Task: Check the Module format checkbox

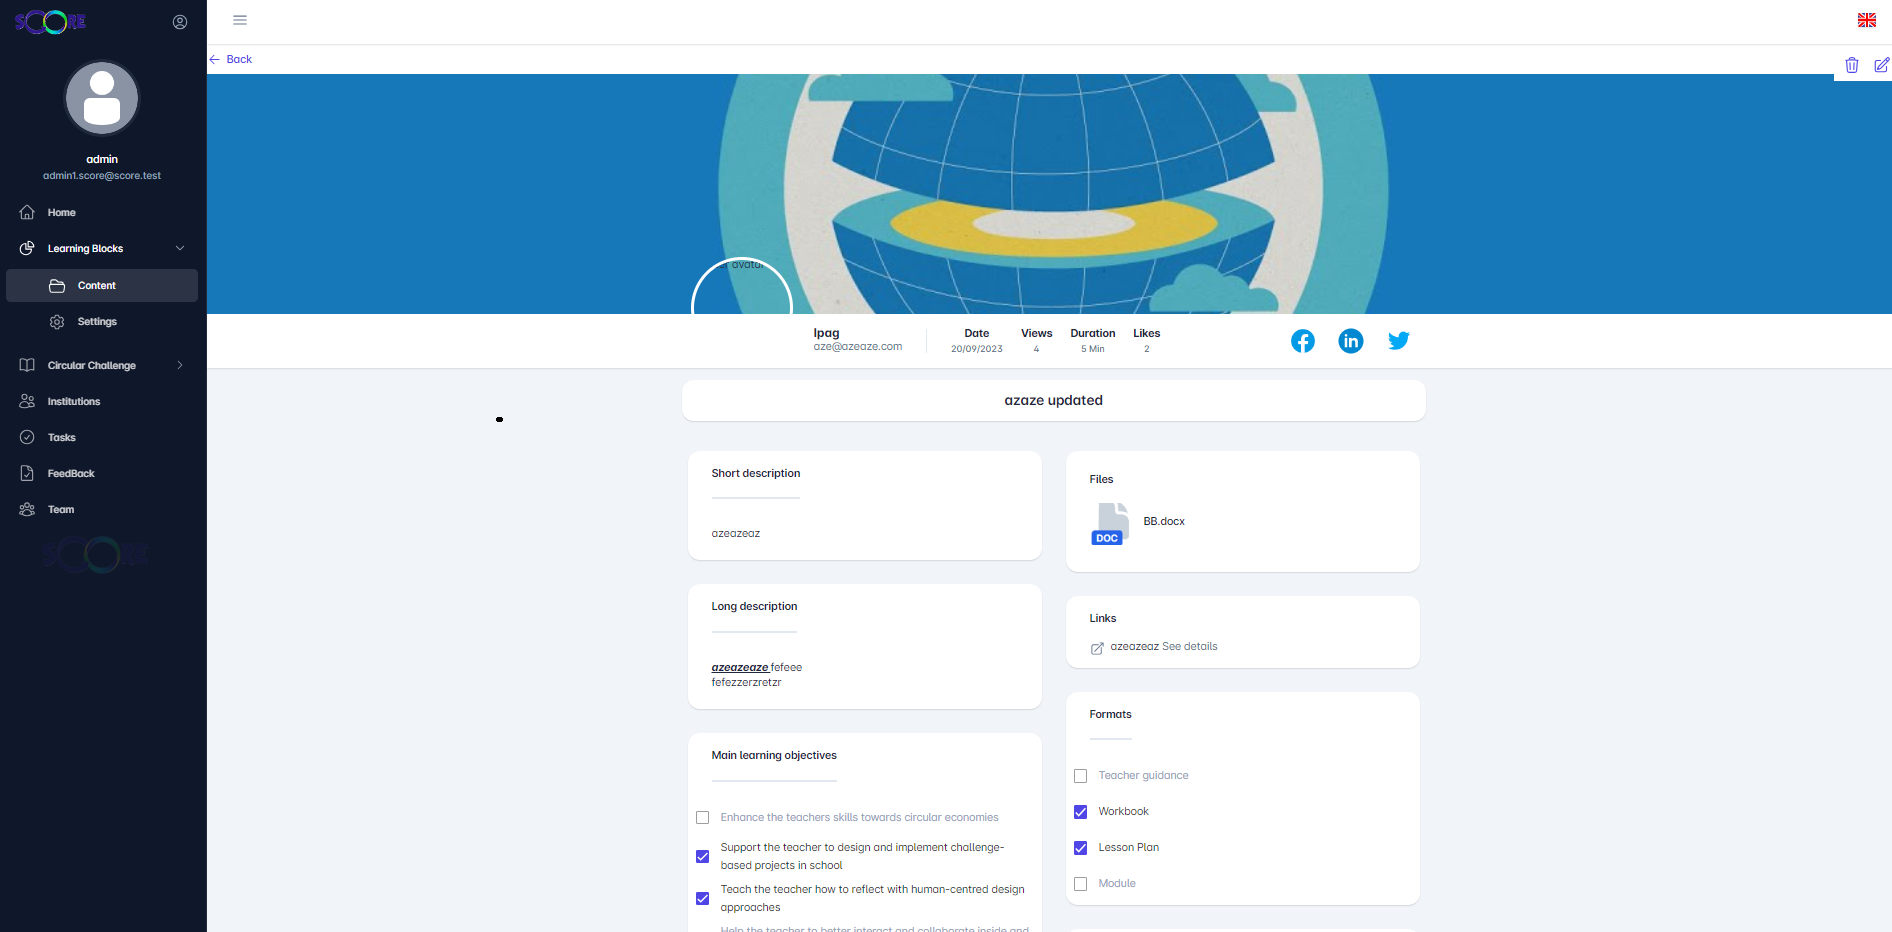Action: click(x=1080, y=884)
